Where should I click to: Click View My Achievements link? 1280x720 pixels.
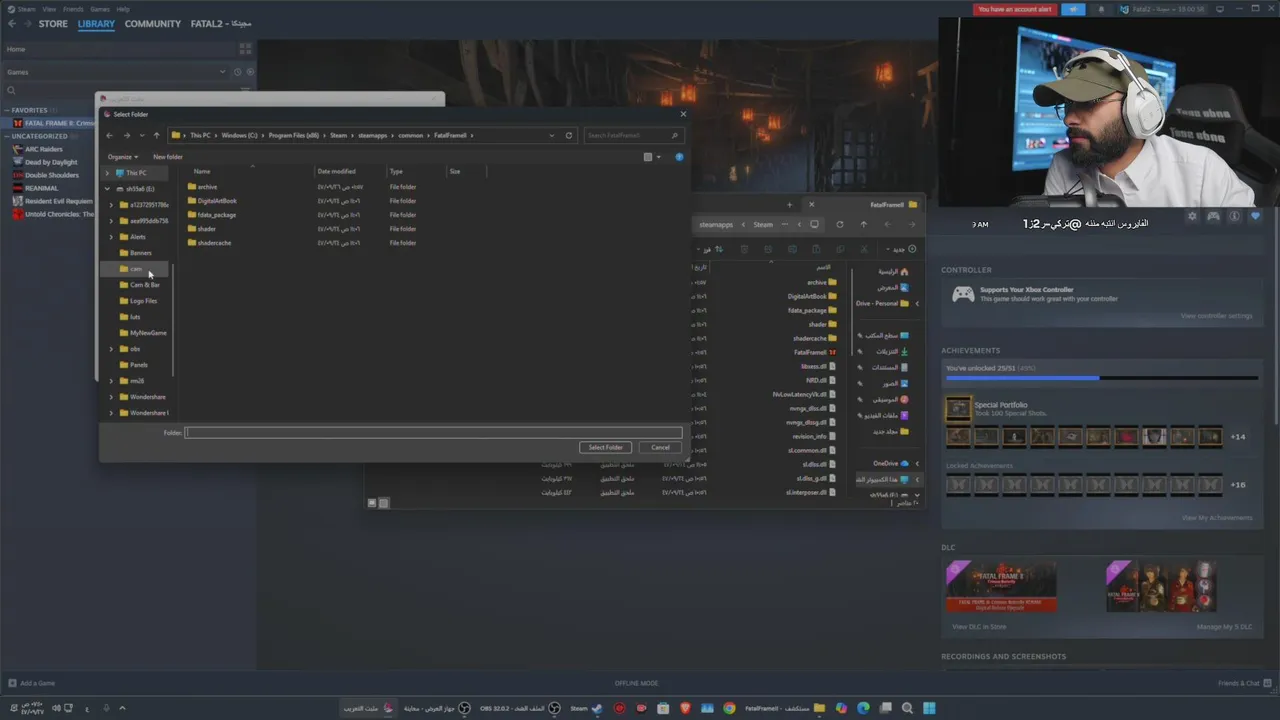click(x=1217, y=518)
